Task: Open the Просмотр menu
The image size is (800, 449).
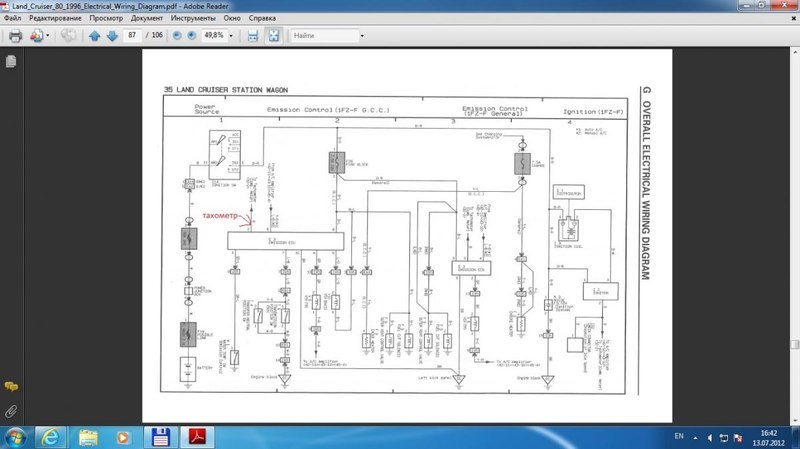Action: click(106, 18)
